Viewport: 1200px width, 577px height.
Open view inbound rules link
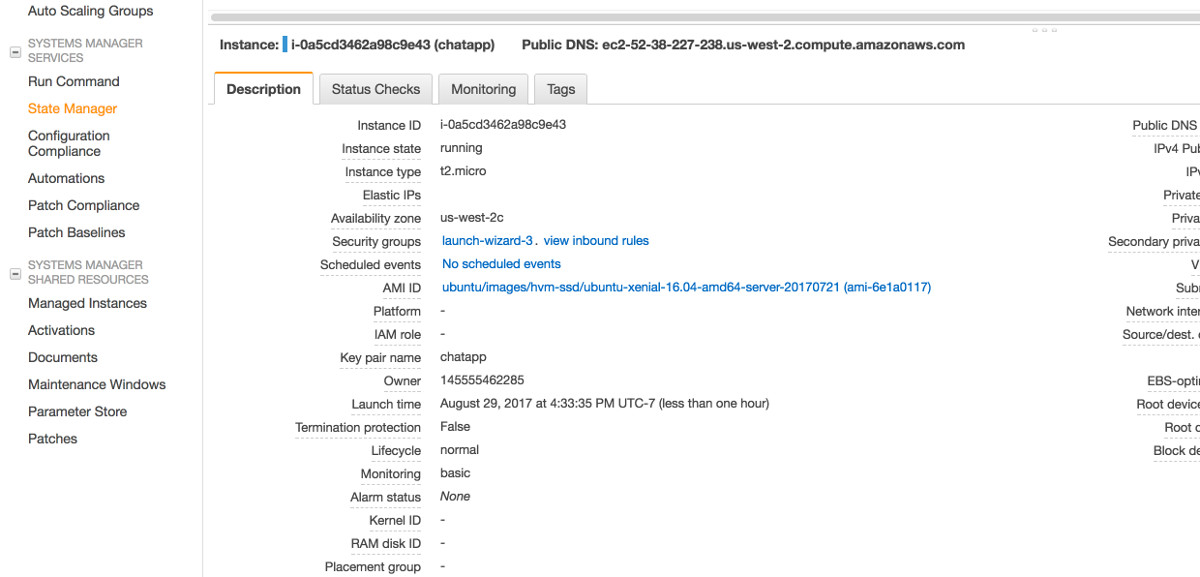pos(595,240)
